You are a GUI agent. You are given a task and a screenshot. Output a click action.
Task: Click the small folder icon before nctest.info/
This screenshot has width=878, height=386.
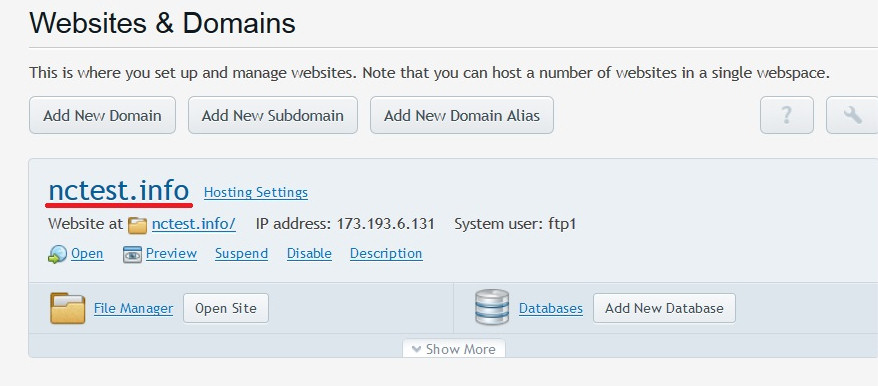tap(137, 225)
